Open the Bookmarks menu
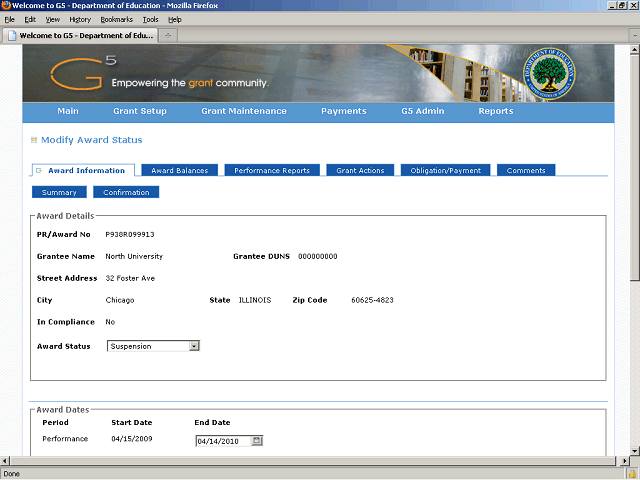 117,19
